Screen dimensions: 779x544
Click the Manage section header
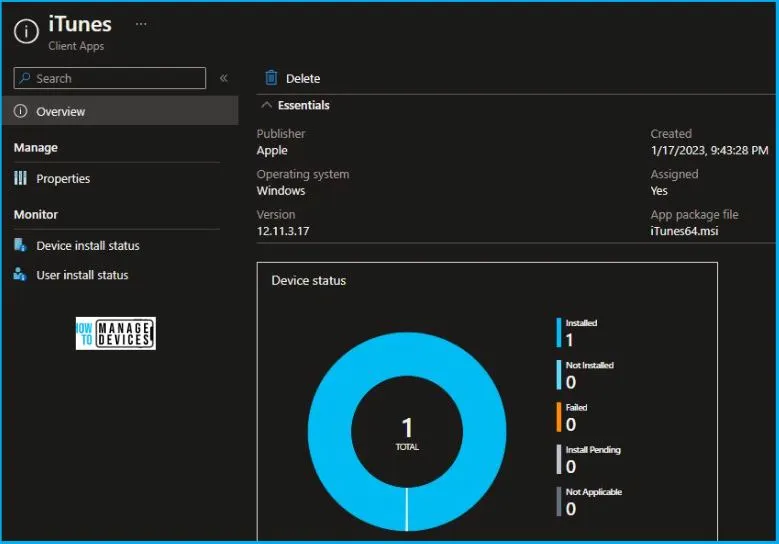click(x=36, y=148)
